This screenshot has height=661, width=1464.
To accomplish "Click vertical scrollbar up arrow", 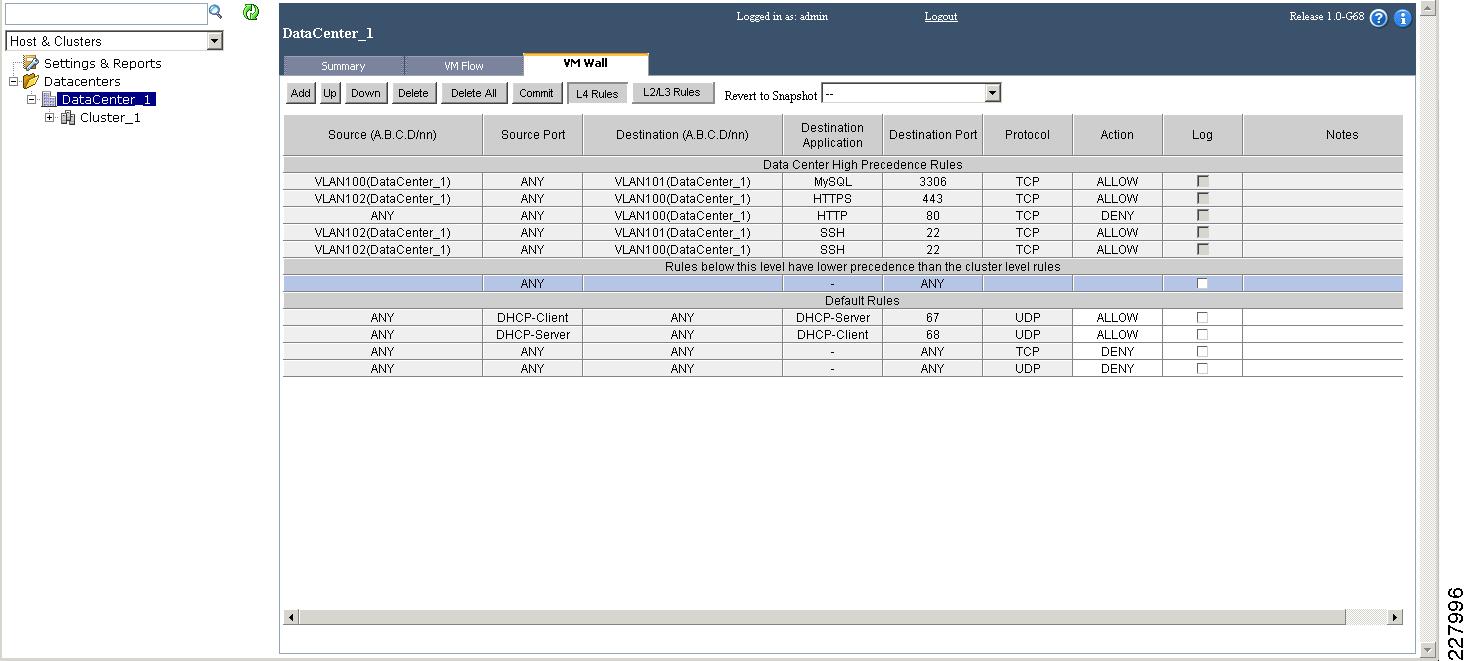I will click(1427, 7).
